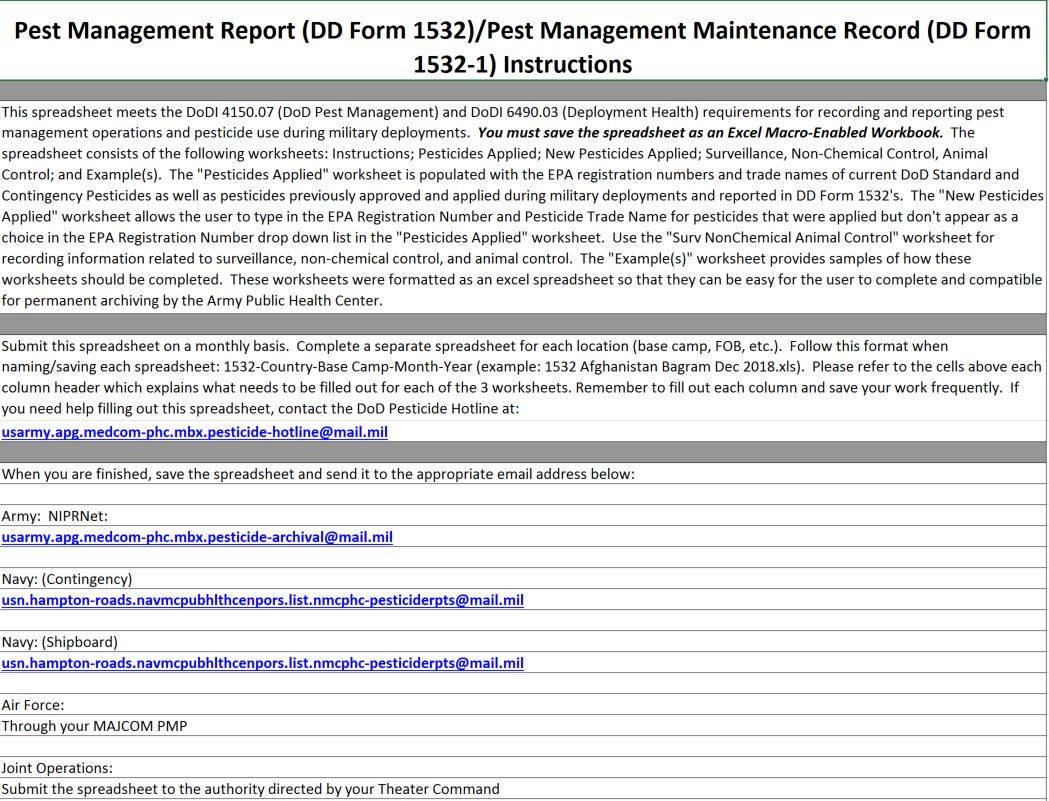Select the Pest Management Report title cell

[x=522, y=41]
